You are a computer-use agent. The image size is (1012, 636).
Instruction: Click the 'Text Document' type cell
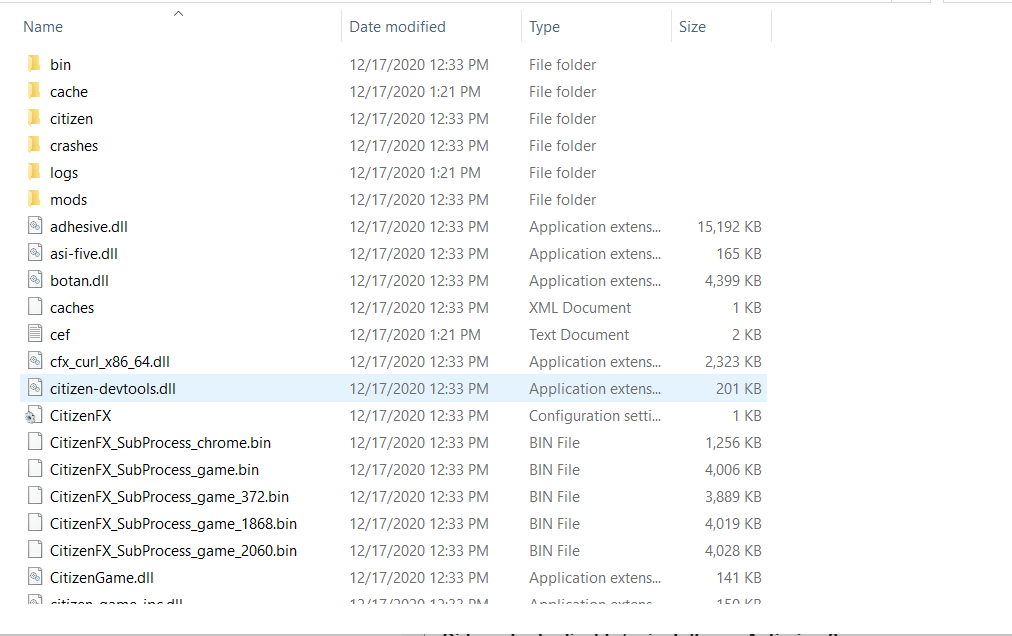point(579,335)
